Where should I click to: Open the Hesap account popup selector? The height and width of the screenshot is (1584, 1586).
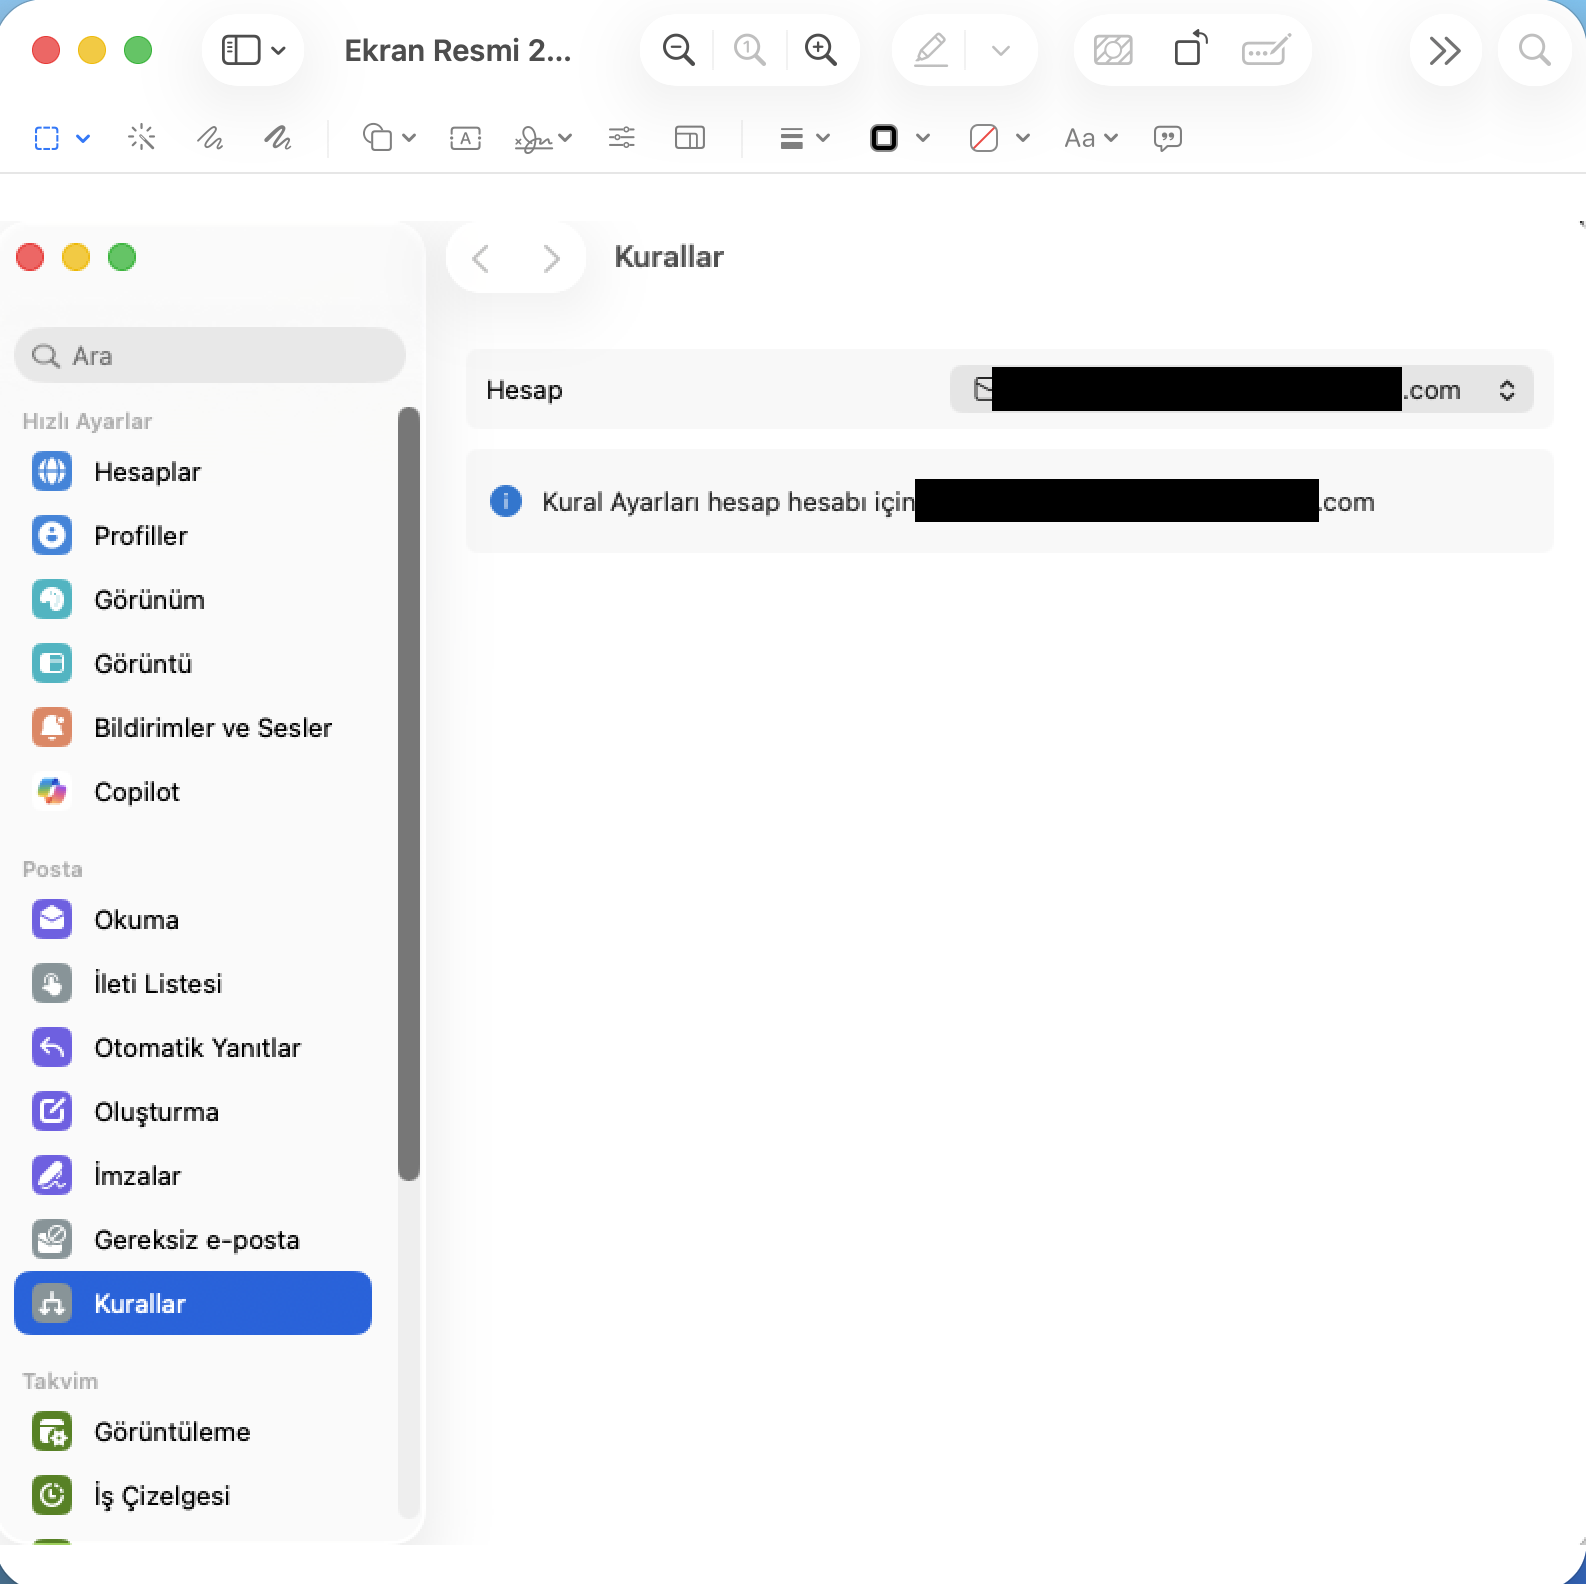click(x=1241, y=390)
